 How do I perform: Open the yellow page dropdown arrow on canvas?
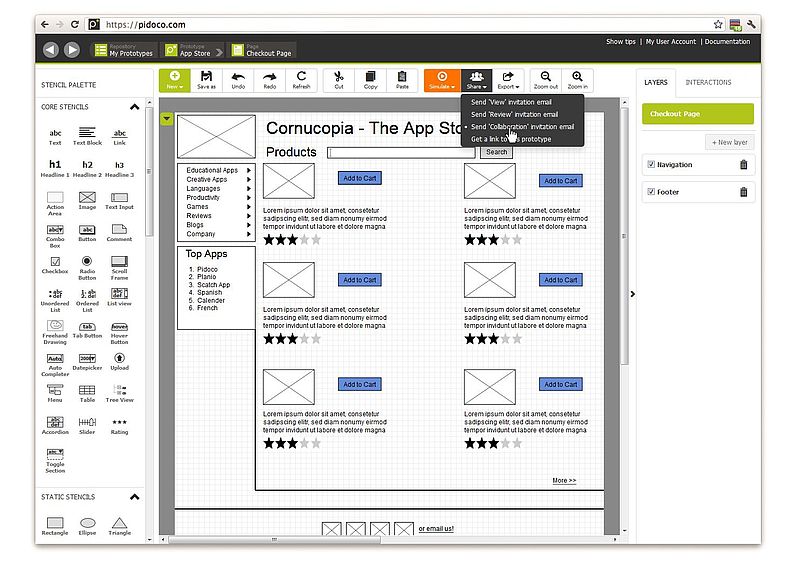tap(166, 119)
